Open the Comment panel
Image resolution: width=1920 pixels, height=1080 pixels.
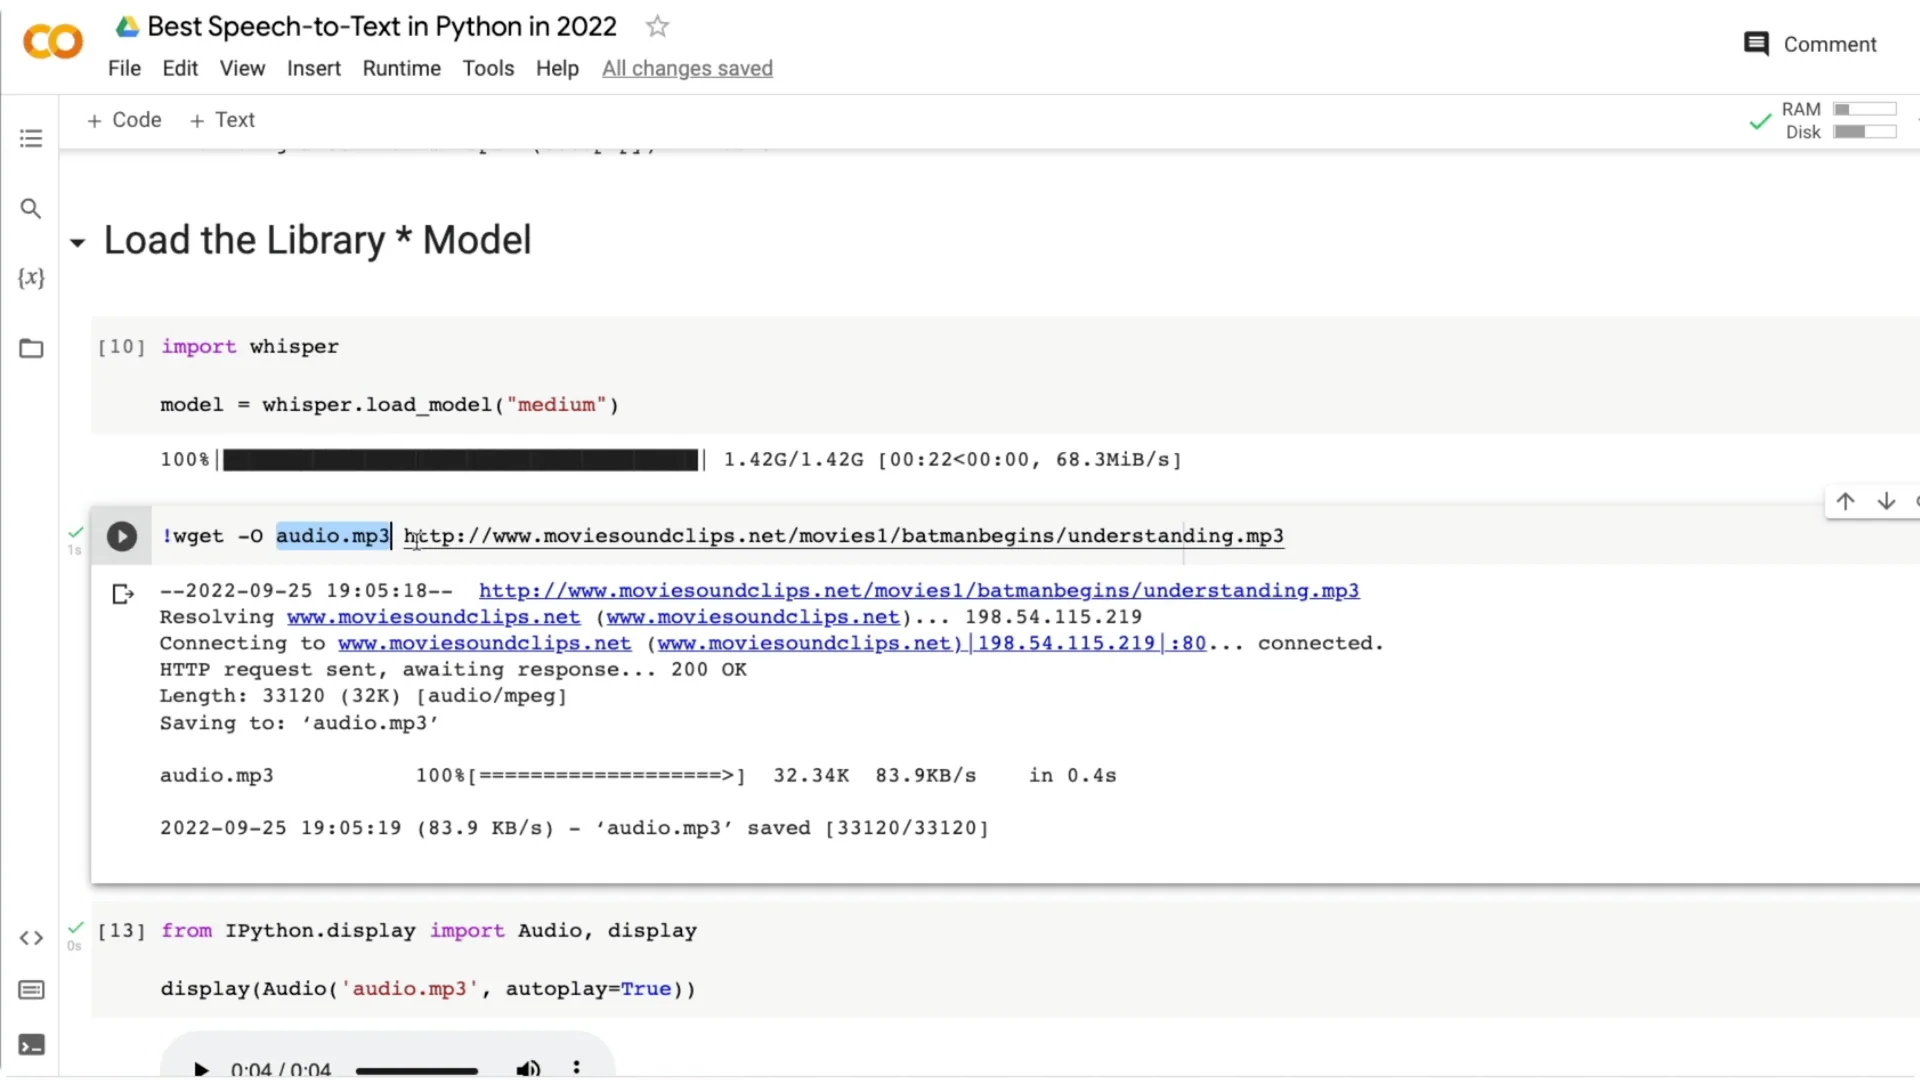[1808, 44]
